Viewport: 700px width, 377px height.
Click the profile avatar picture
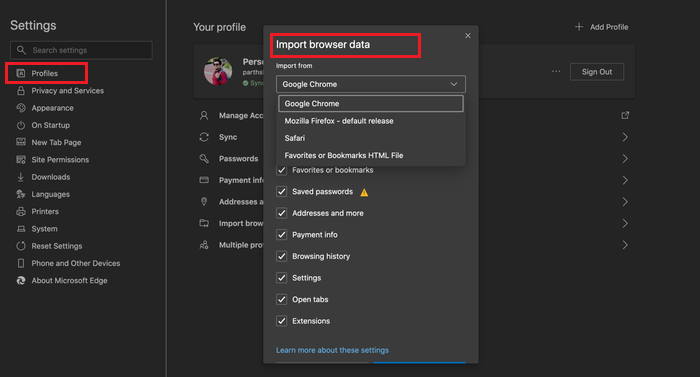218,71
